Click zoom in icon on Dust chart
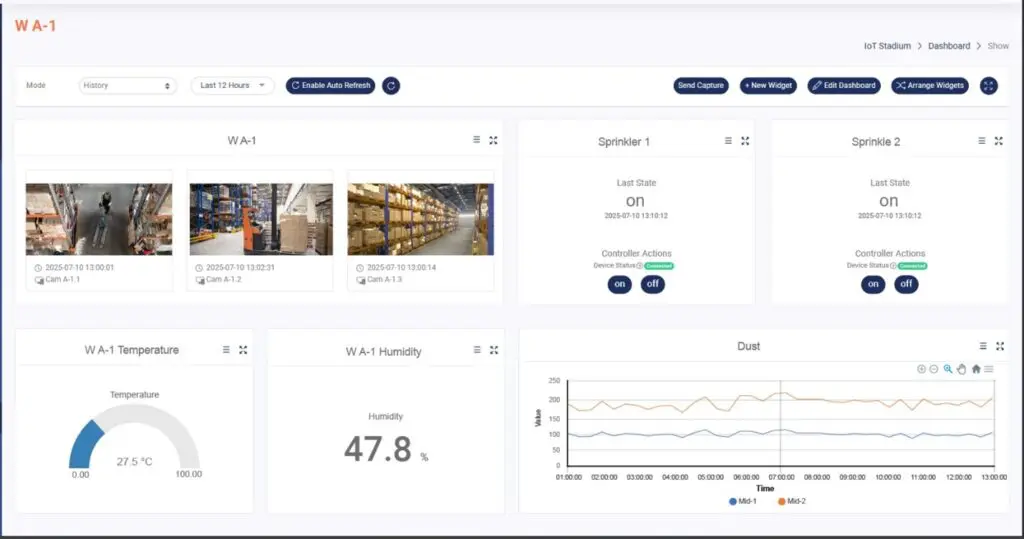The height and width of the screenshot is (539, 1024). [921, 369]
